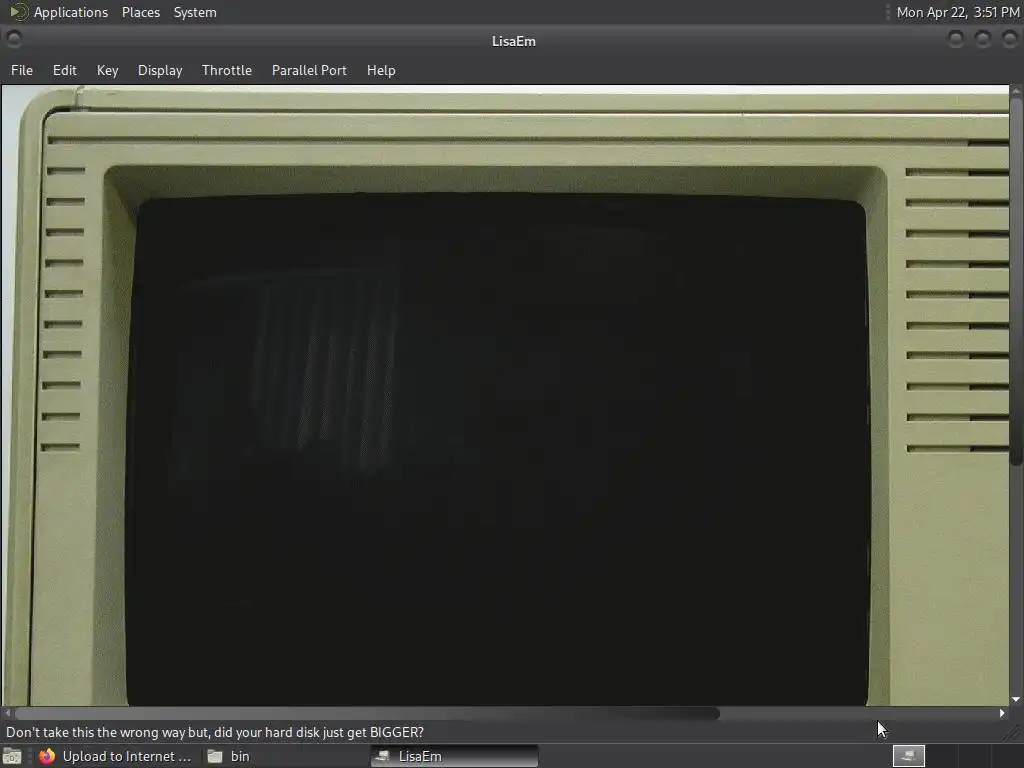
Task: Click the Lisa's dark CRT screen
Action: pyautogui.click(x=498, y=449)
